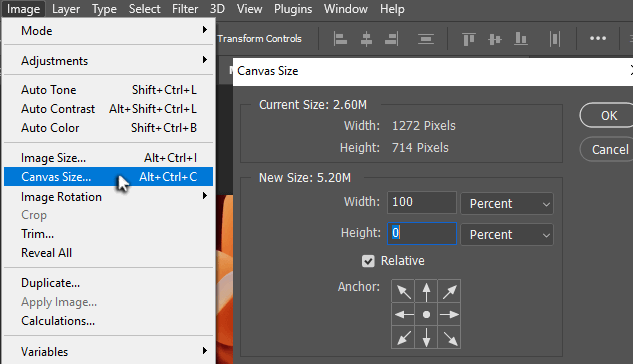Set anchor to bottom-right arrow
Viewport: 633px width, 364px height.
coord(449,337)
